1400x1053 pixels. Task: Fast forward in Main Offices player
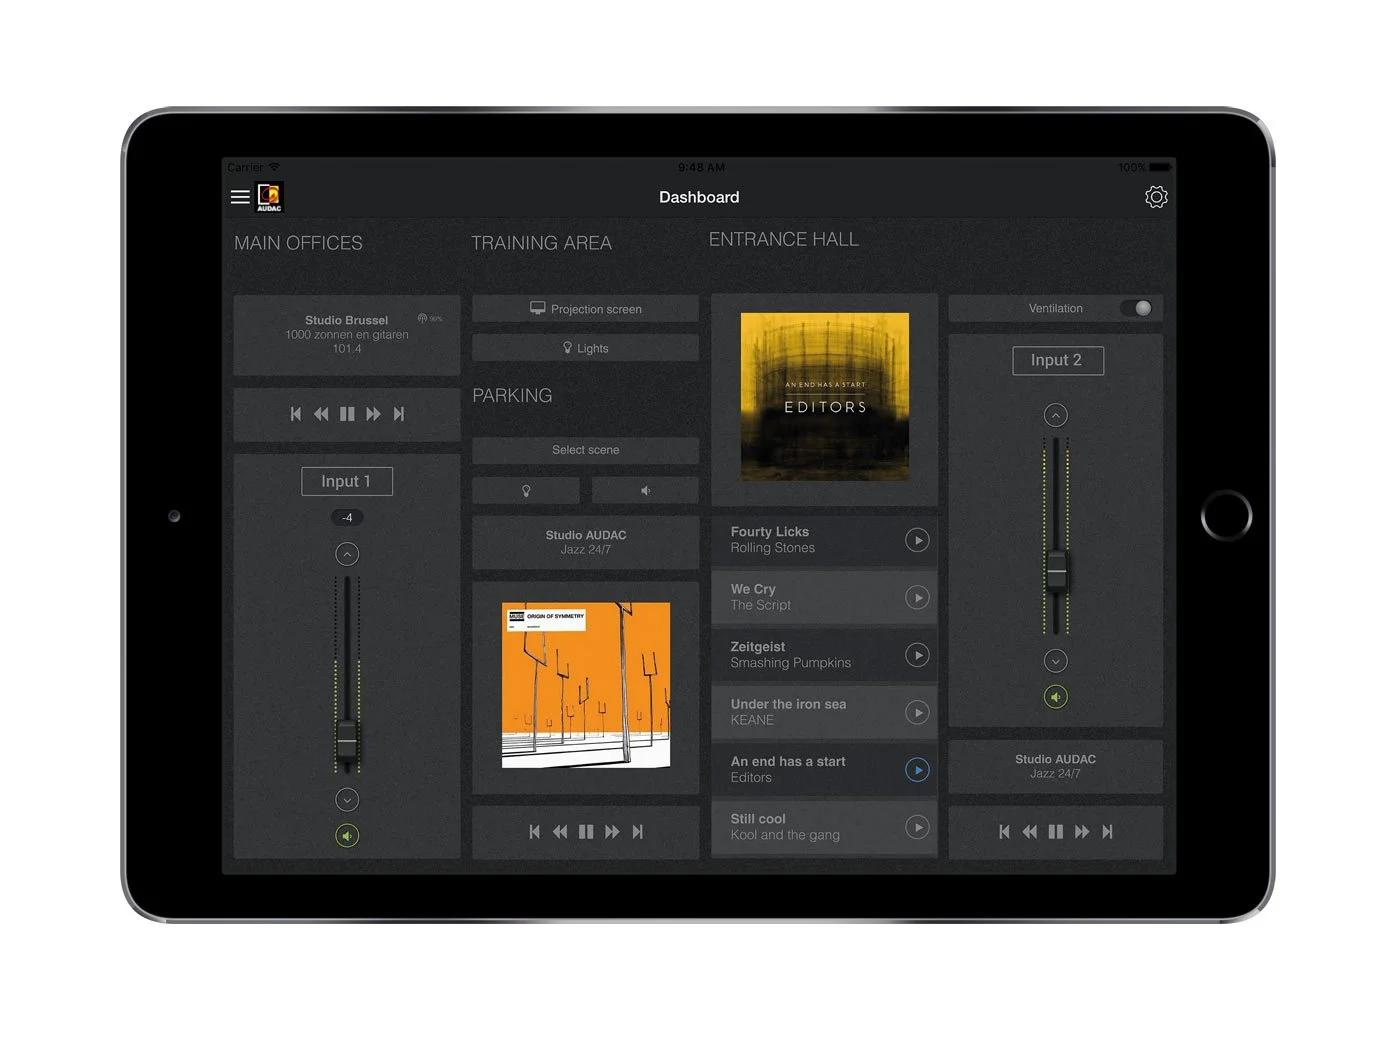coord(373,414)
